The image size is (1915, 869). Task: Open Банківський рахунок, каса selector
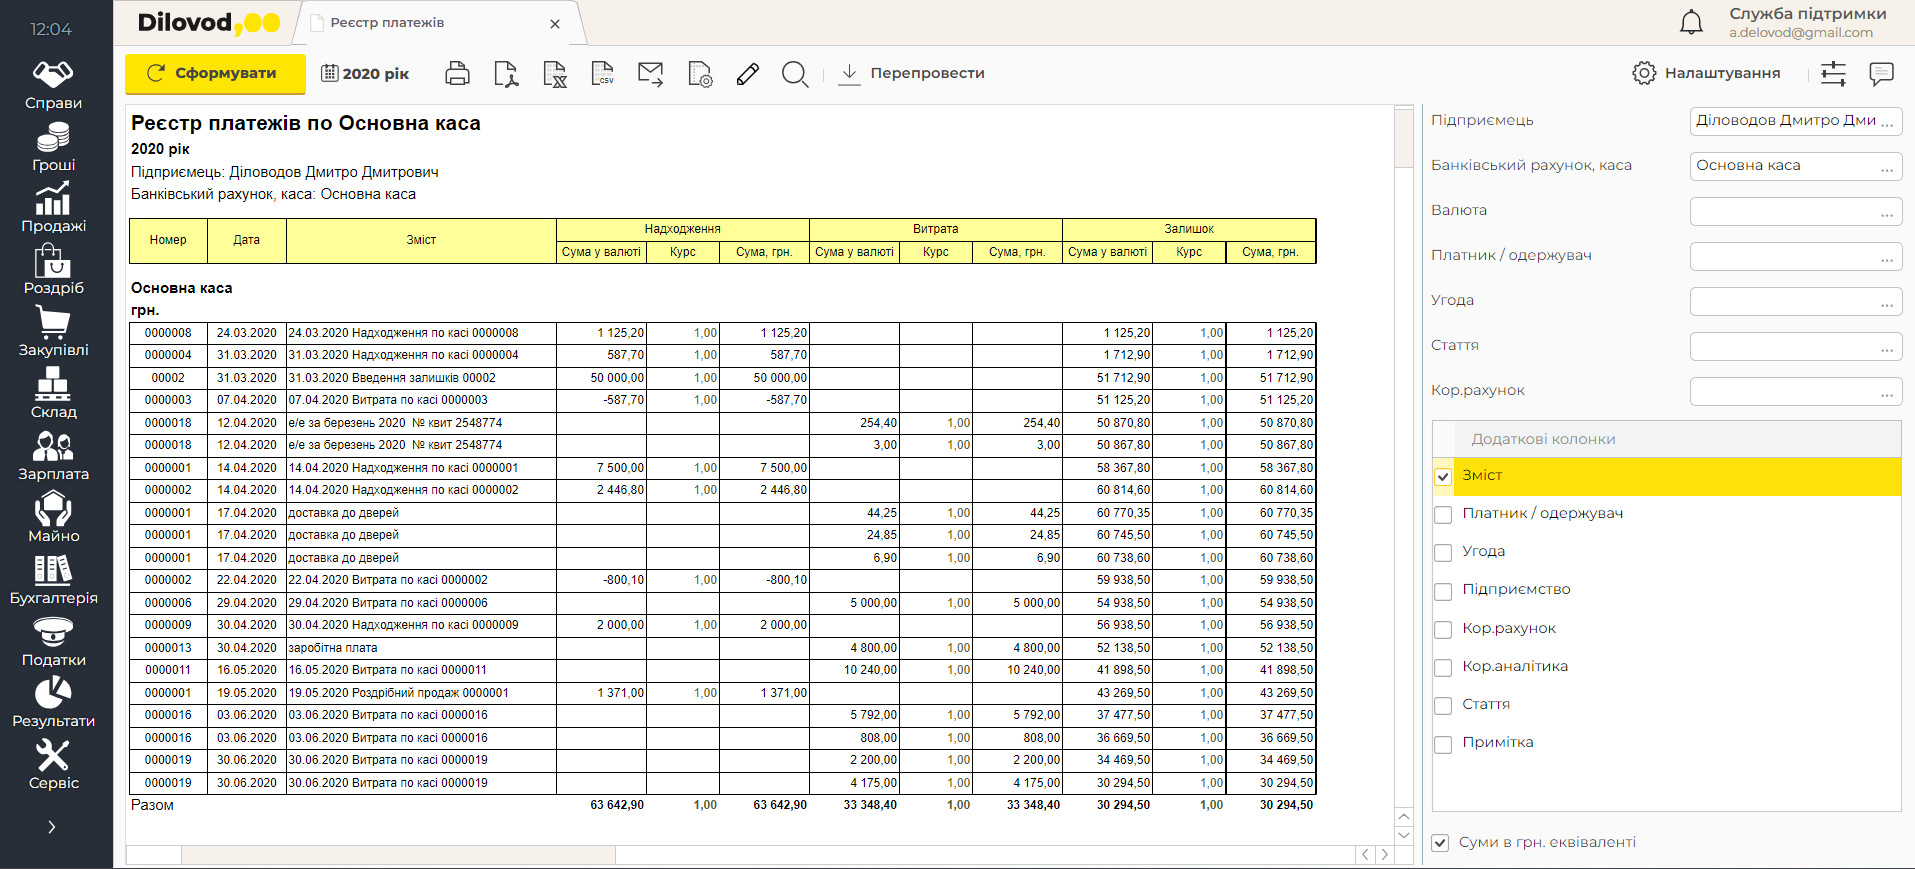(x=1886, y=167)
